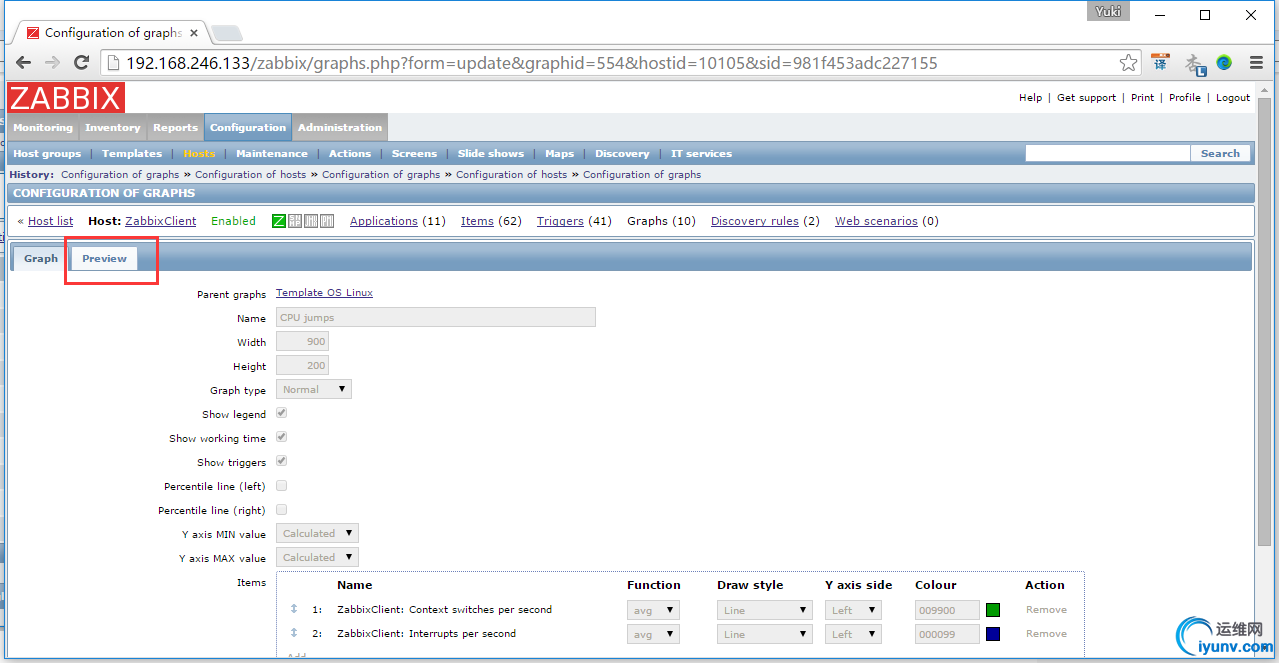1279x663 pixels.
Task: Click the colour code field 009900
Action: (x=947, y=610)
